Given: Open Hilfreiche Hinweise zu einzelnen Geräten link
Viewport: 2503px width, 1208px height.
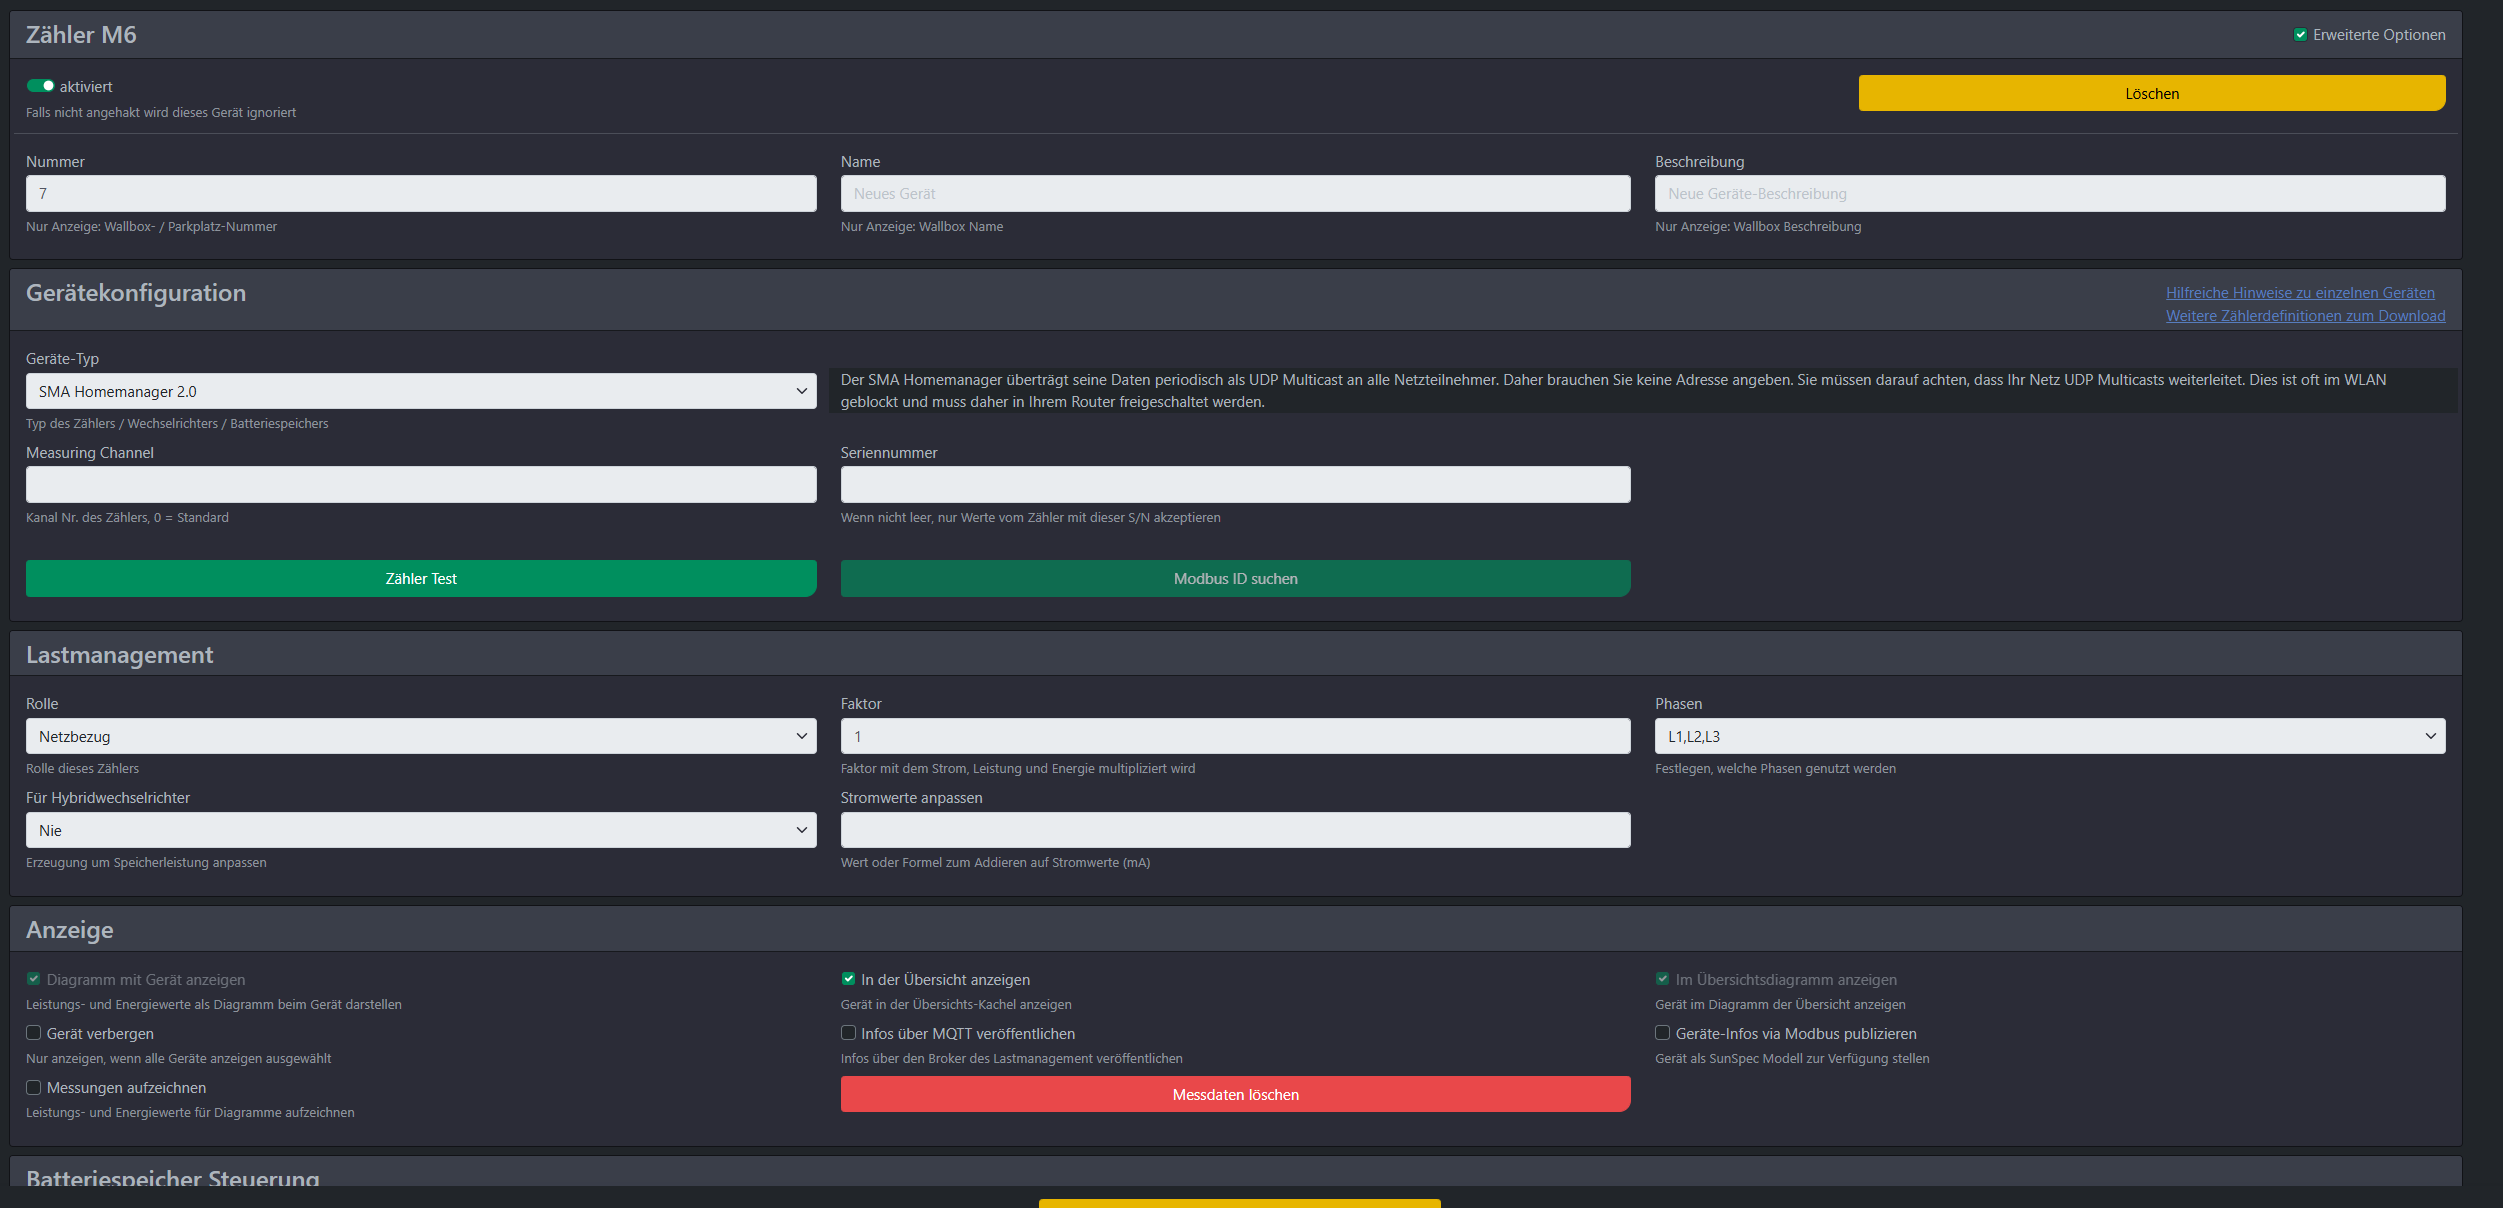Looking at the screenshot, I should [x=2300, y=293].
